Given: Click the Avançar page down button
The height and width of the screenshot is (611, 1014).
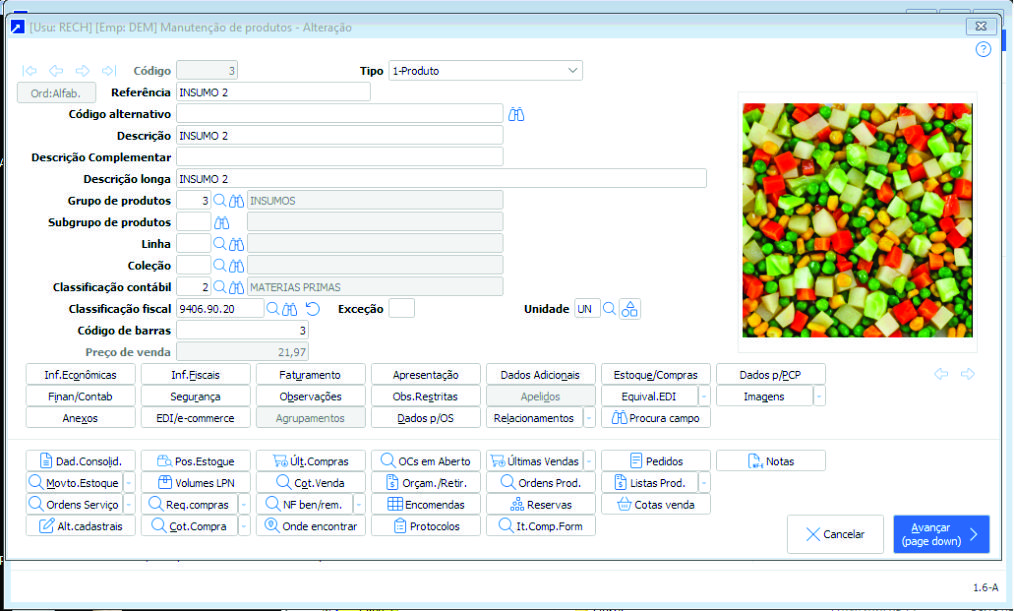Looking at the screenshot, I should point(940,534).
